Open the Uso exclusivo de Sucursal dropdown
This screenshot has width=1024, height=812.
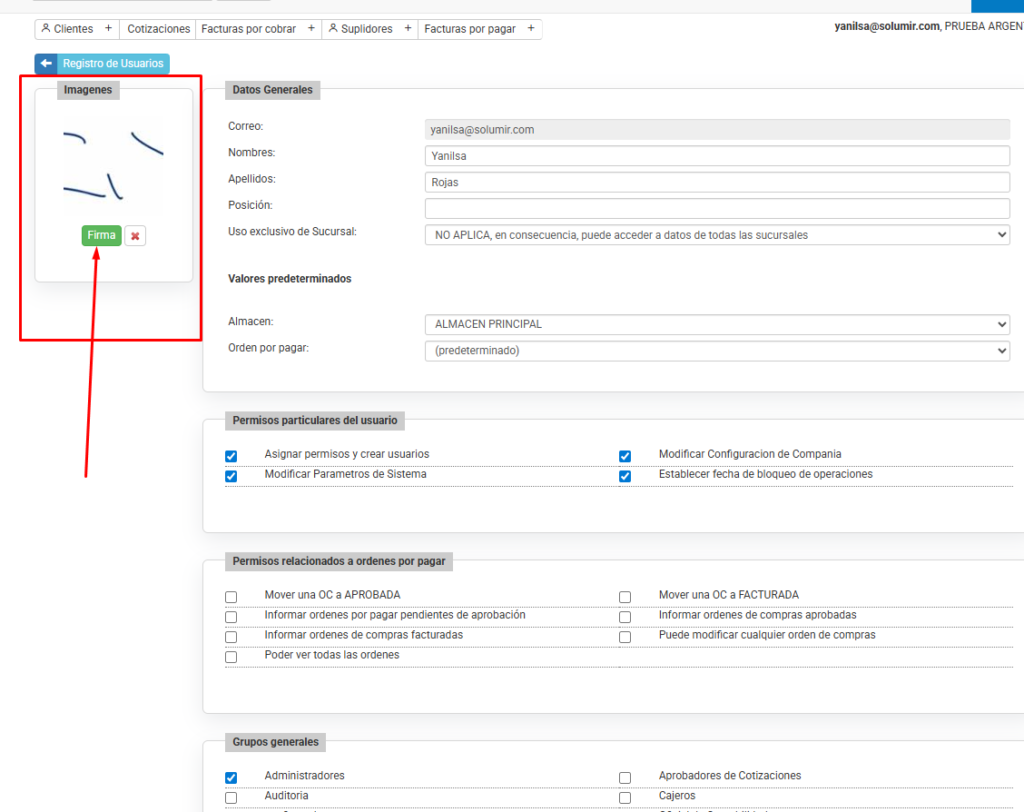(716, 235)
